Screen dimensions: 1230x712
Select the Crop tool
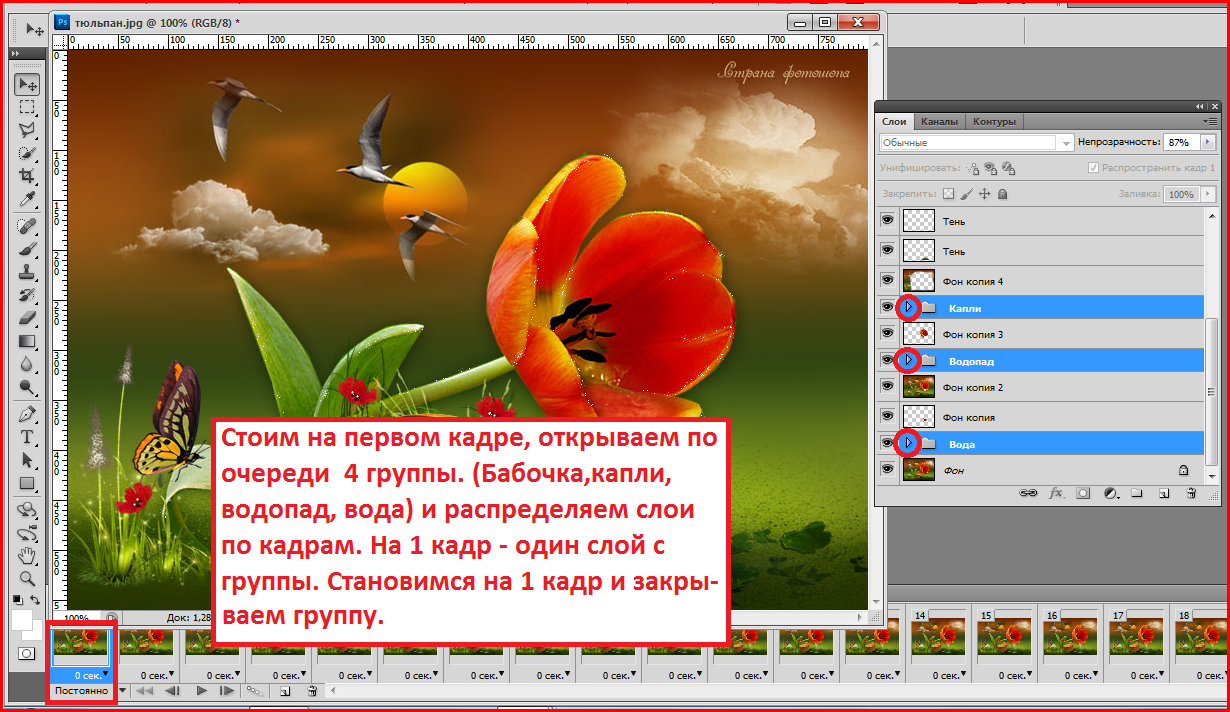pos(27,176)
